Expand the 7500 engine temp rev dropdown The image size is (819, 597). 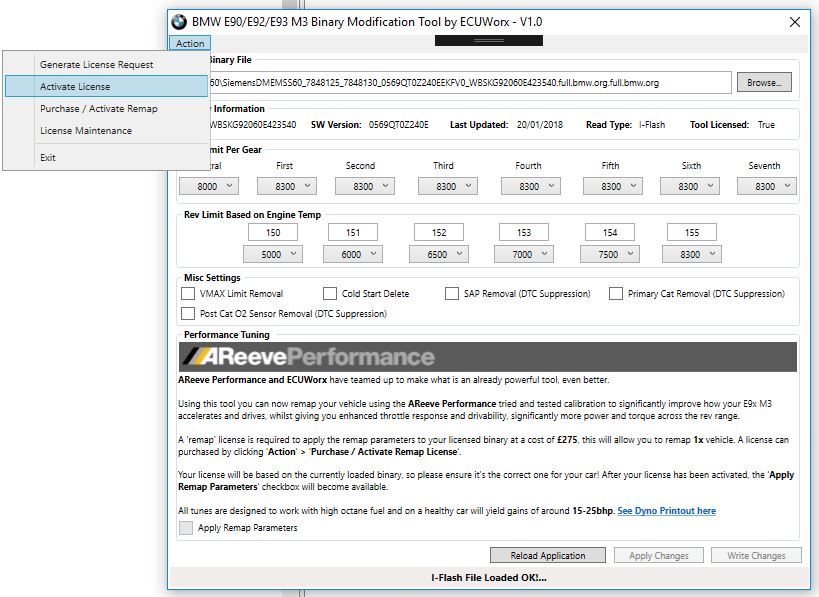(x=610, y=254)
